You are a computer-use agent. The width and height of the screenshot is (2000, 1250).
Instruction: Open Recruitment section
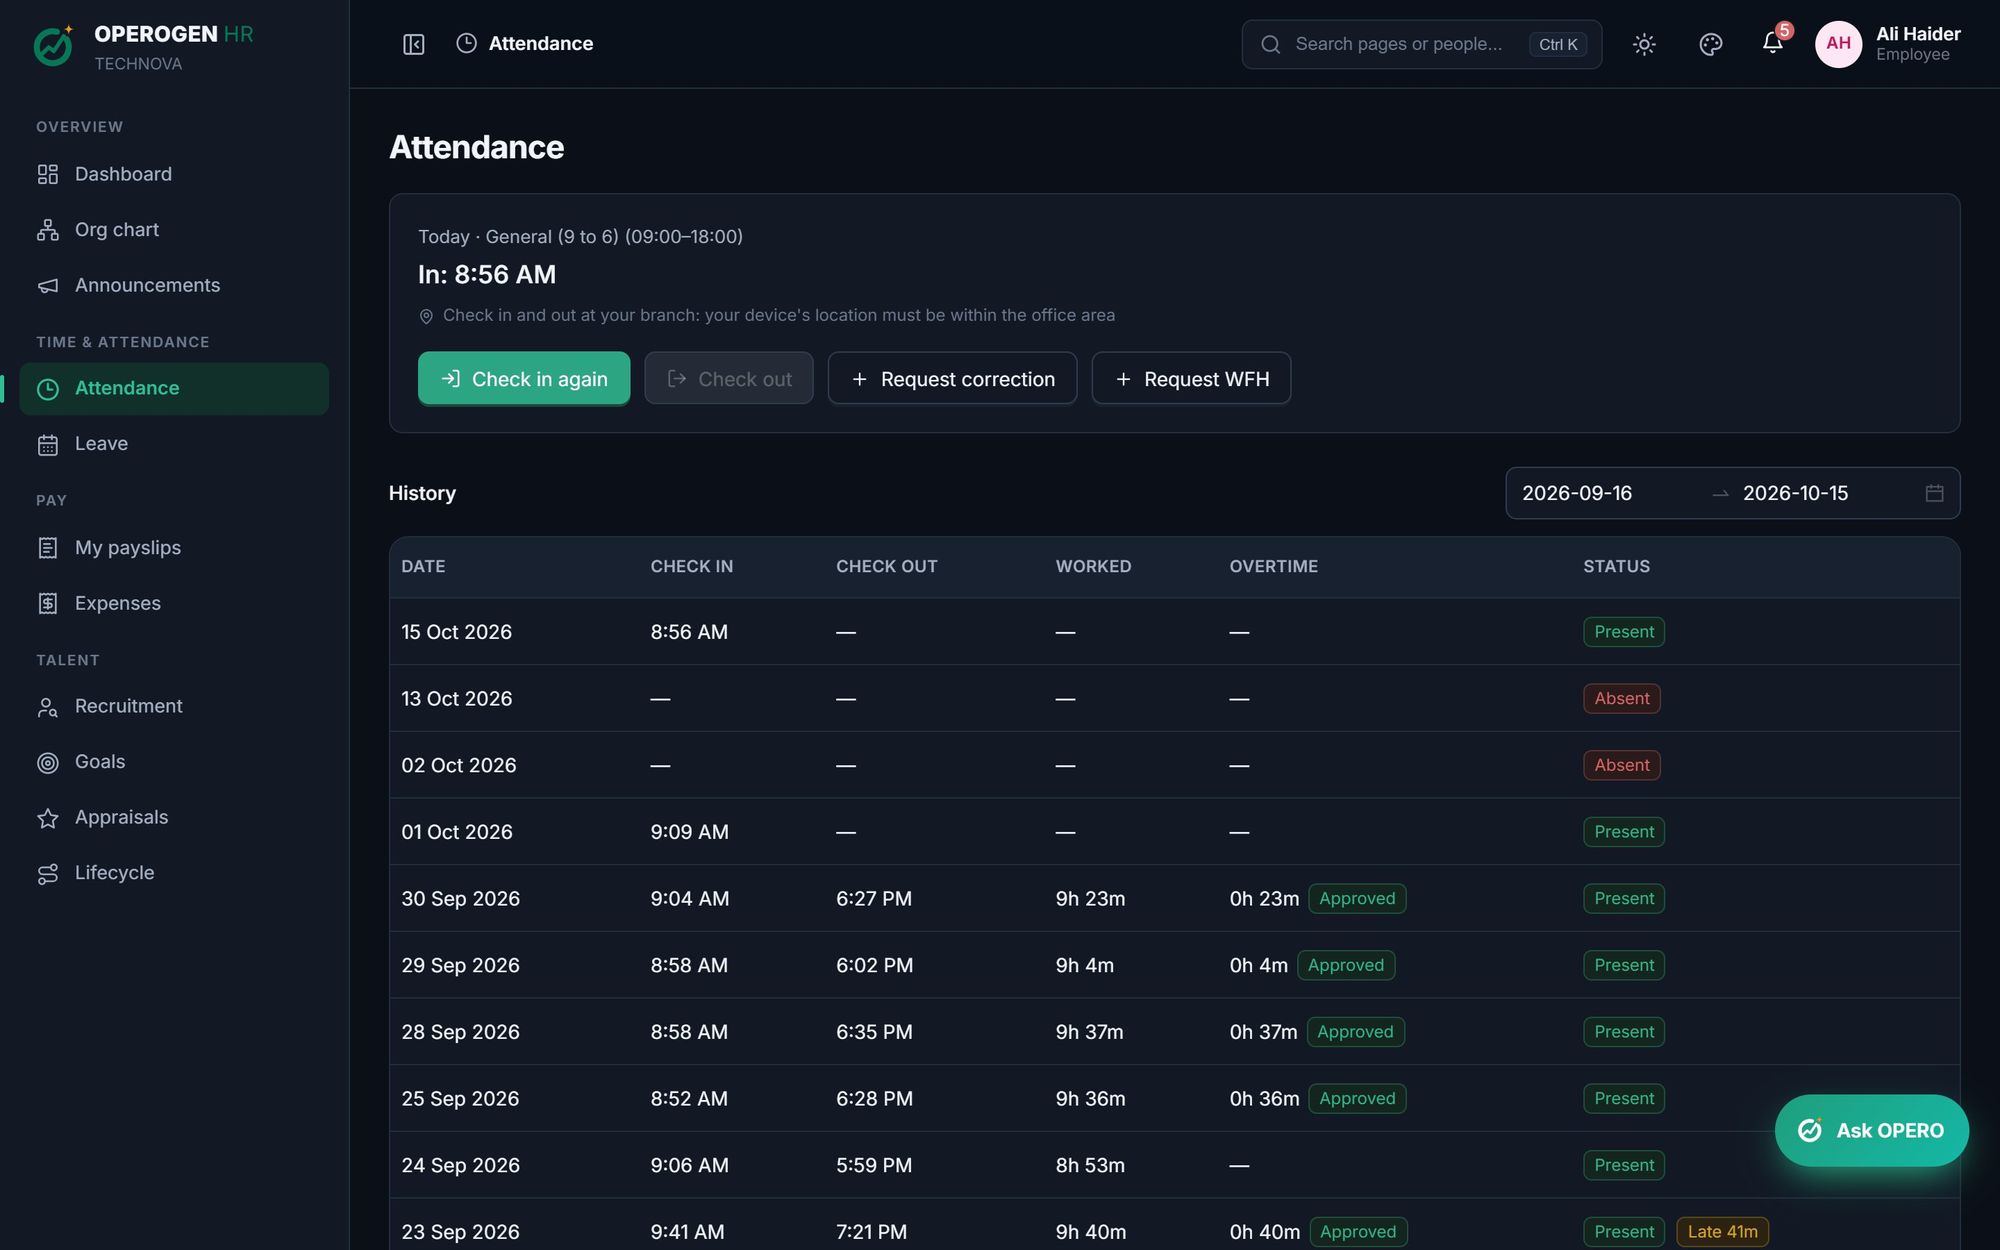pyautogui.click(x=174, y=707)
